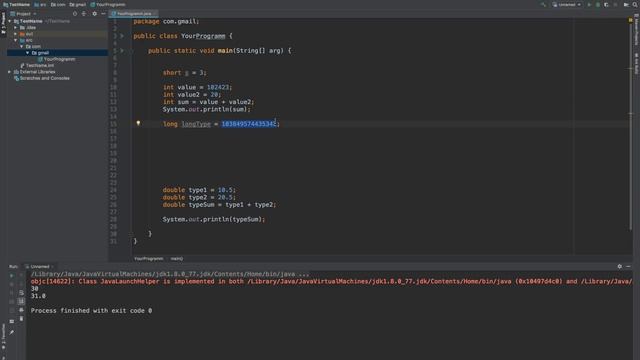Select Scratches and Consoles in project tree
The height and width of the screenshot is (360, 640).
(x=42, y=78)
